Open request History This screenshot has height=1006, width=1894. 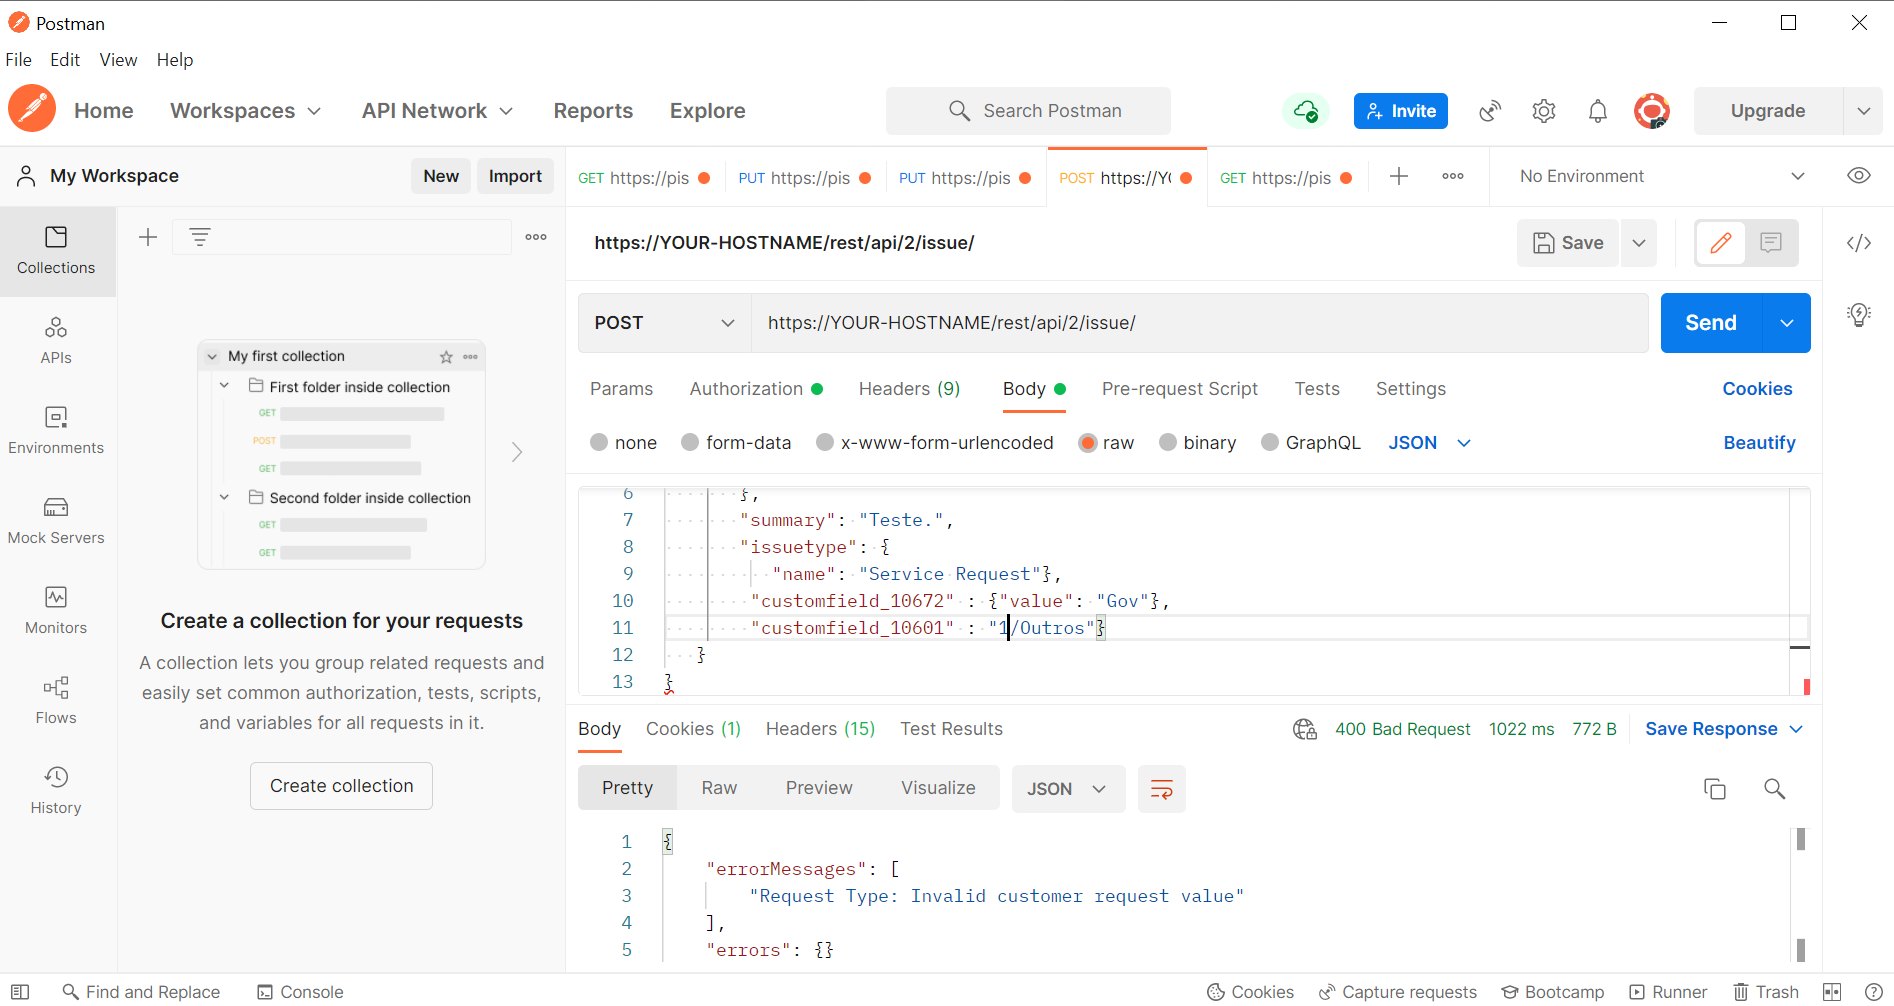click(x=56, y=788)
